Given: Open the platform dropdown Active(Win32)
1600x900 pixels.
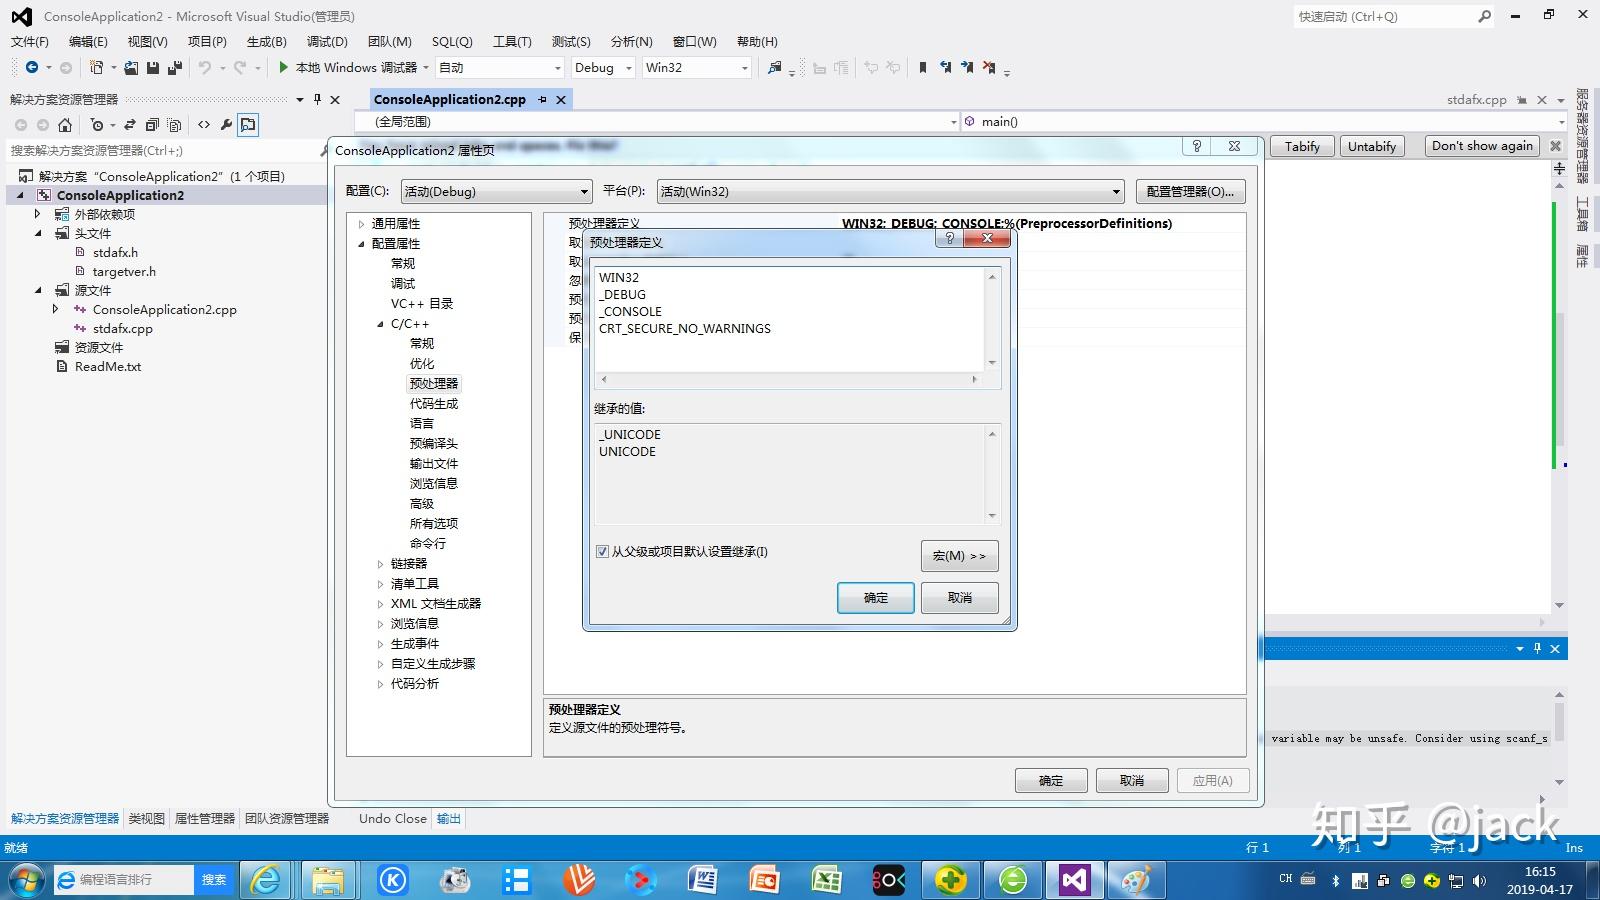Looking at the screenshot, I should tap(890, 191).
